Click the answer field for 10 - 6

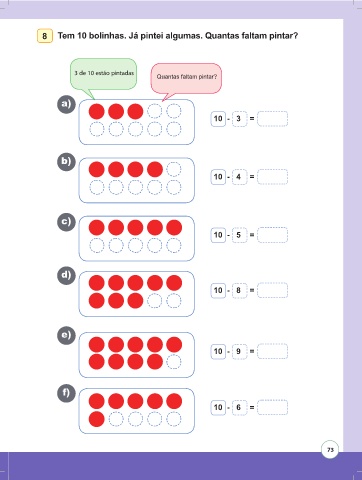pos(272,407)
